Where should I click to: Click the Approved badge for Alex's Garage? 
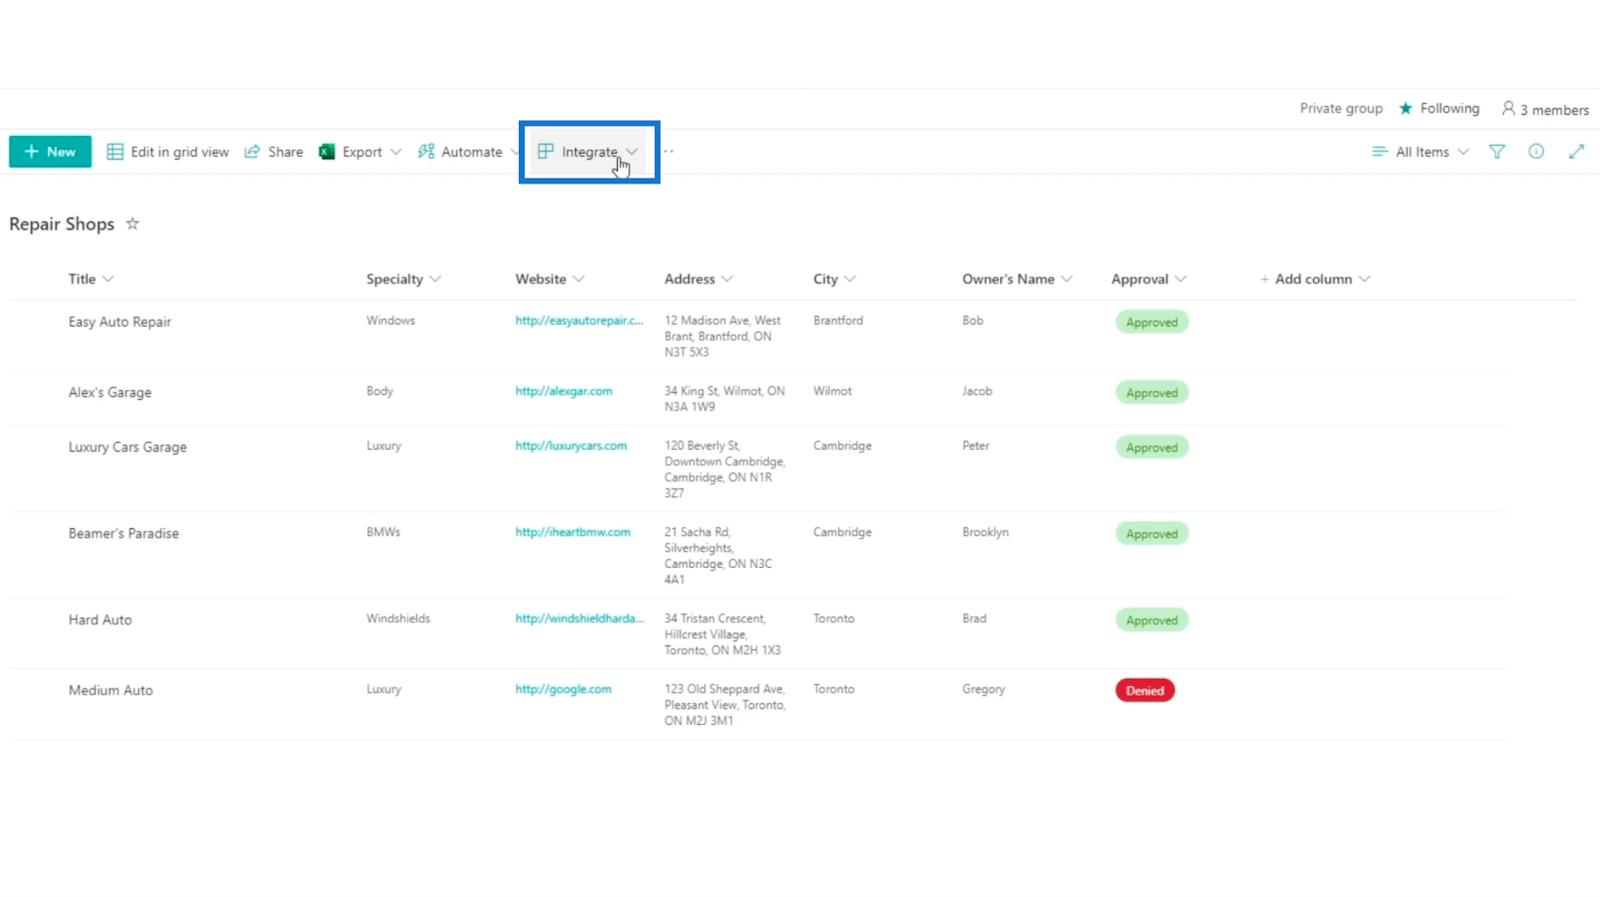[x=1152, y=393]
